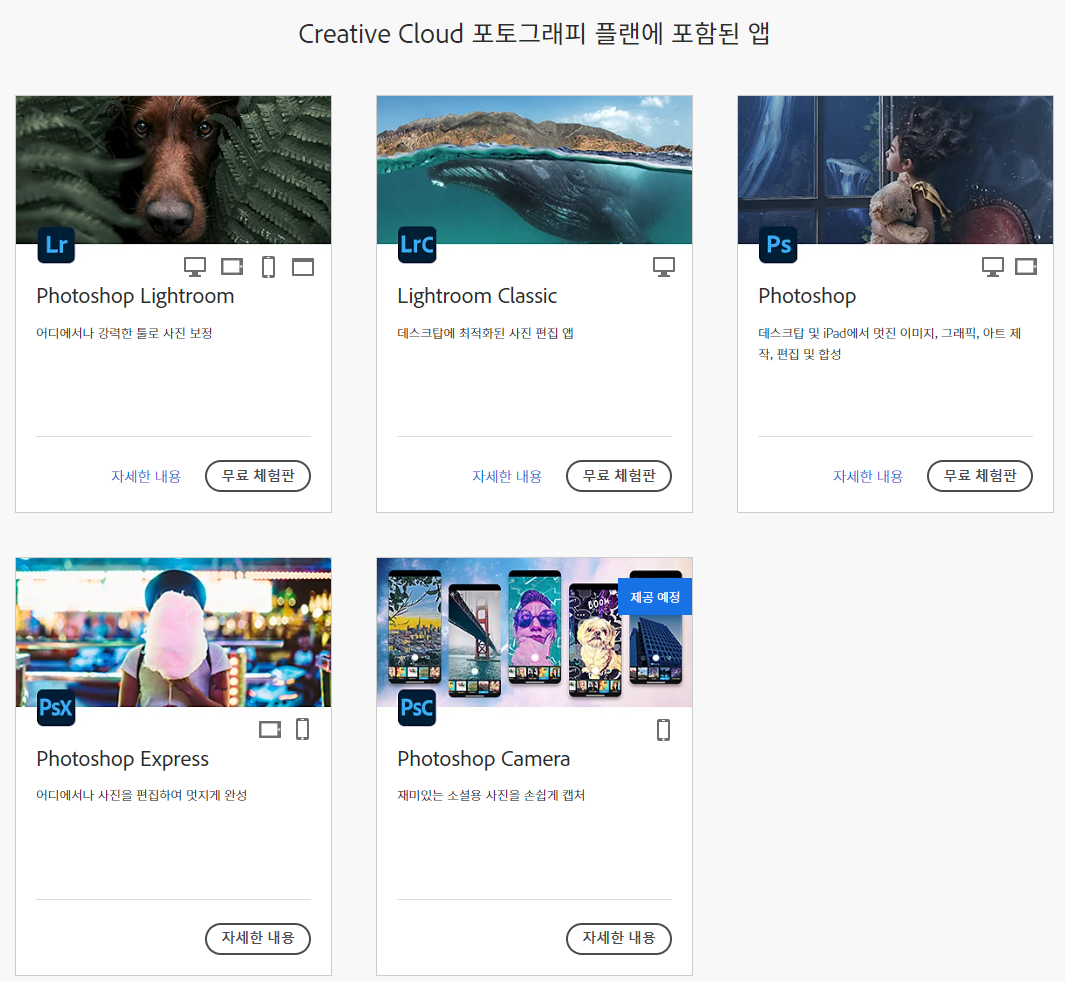Start 무료 체험판 for Photoshop Lightroom
The width and height of the screenshot is (1065, 982).
(x=258, y=476)
